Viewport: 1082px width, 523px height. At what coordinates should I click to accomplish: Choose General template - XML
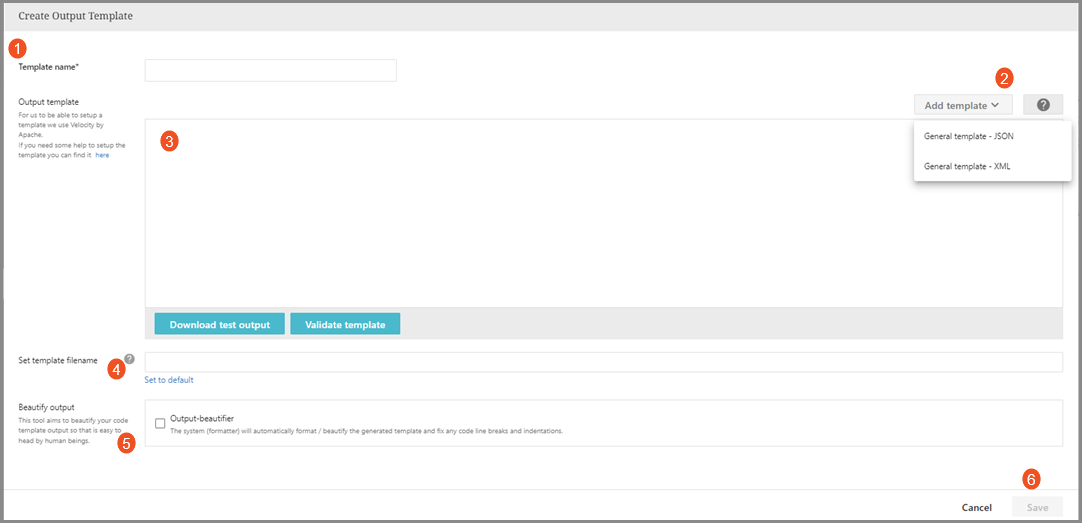click(966, 166)
